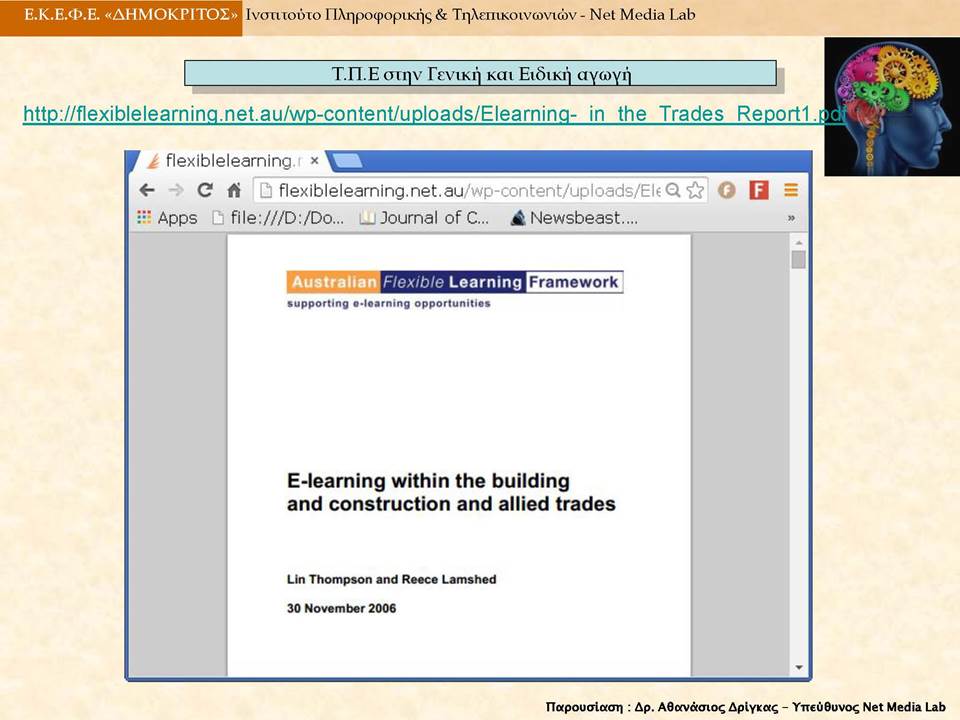Image resolution: width=960 pixels, height=720 pixels.
Task: Reload the page with refresh icon
Action: [205, 190]
